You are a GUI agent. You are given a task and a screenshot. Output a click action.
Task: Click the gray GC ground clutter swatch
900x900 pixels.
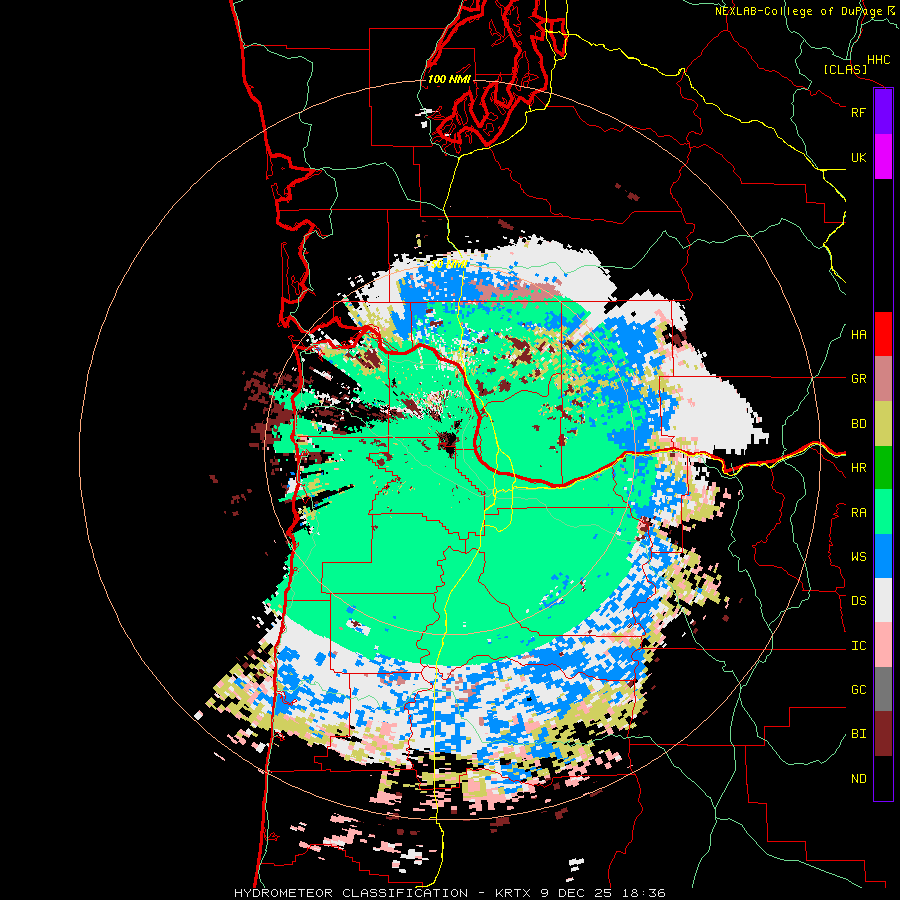point(883,689)
